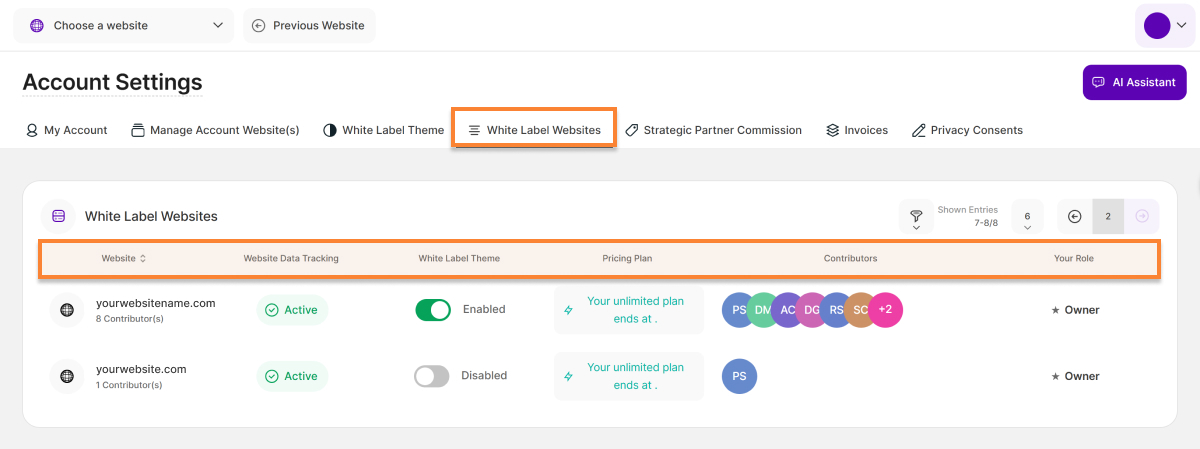Go to the White Label Theme tab
Image resolution: width=1200 pixels, height=449 pixels.
click(383, 130)
